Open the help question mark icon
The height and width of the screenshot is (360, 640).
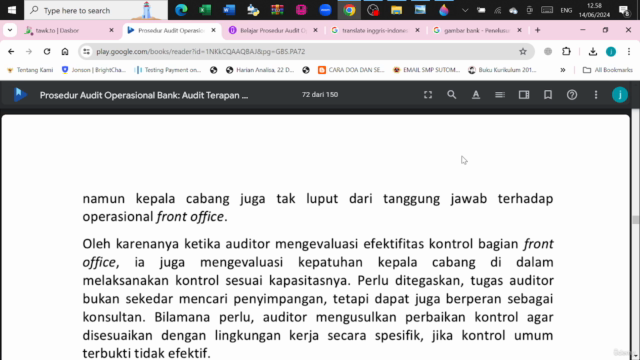coord(572,95)
